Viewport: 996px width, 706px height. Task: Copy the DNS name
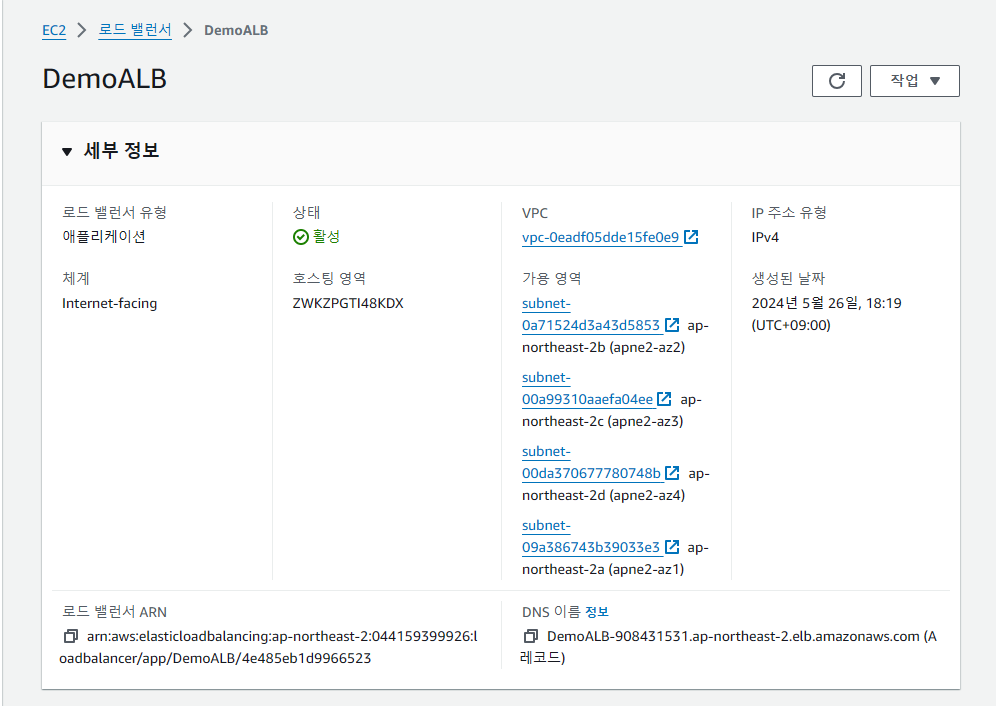coord(530,636)
